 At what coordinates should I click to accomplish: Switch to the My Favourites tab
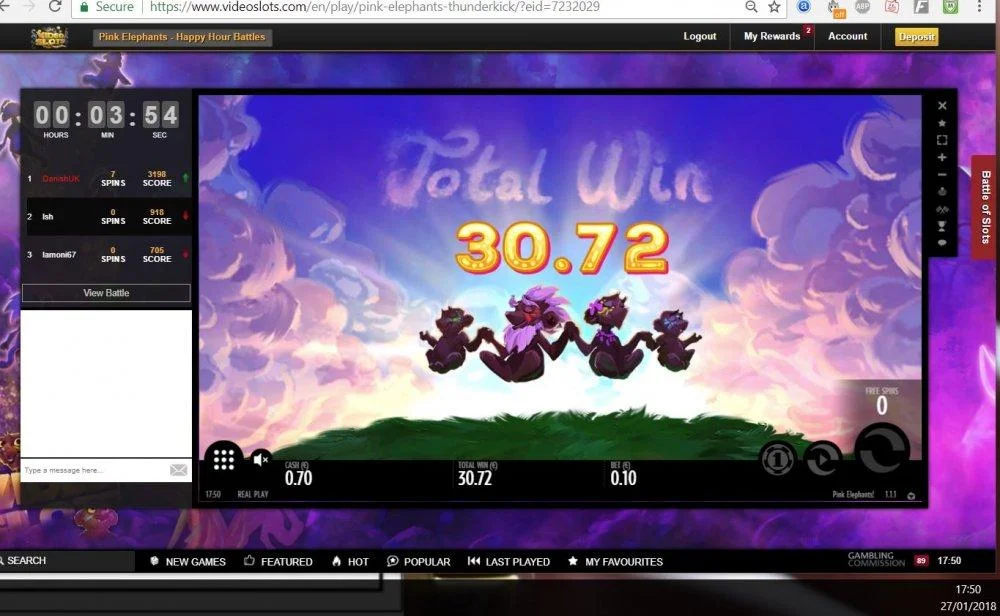coord(615,561)
